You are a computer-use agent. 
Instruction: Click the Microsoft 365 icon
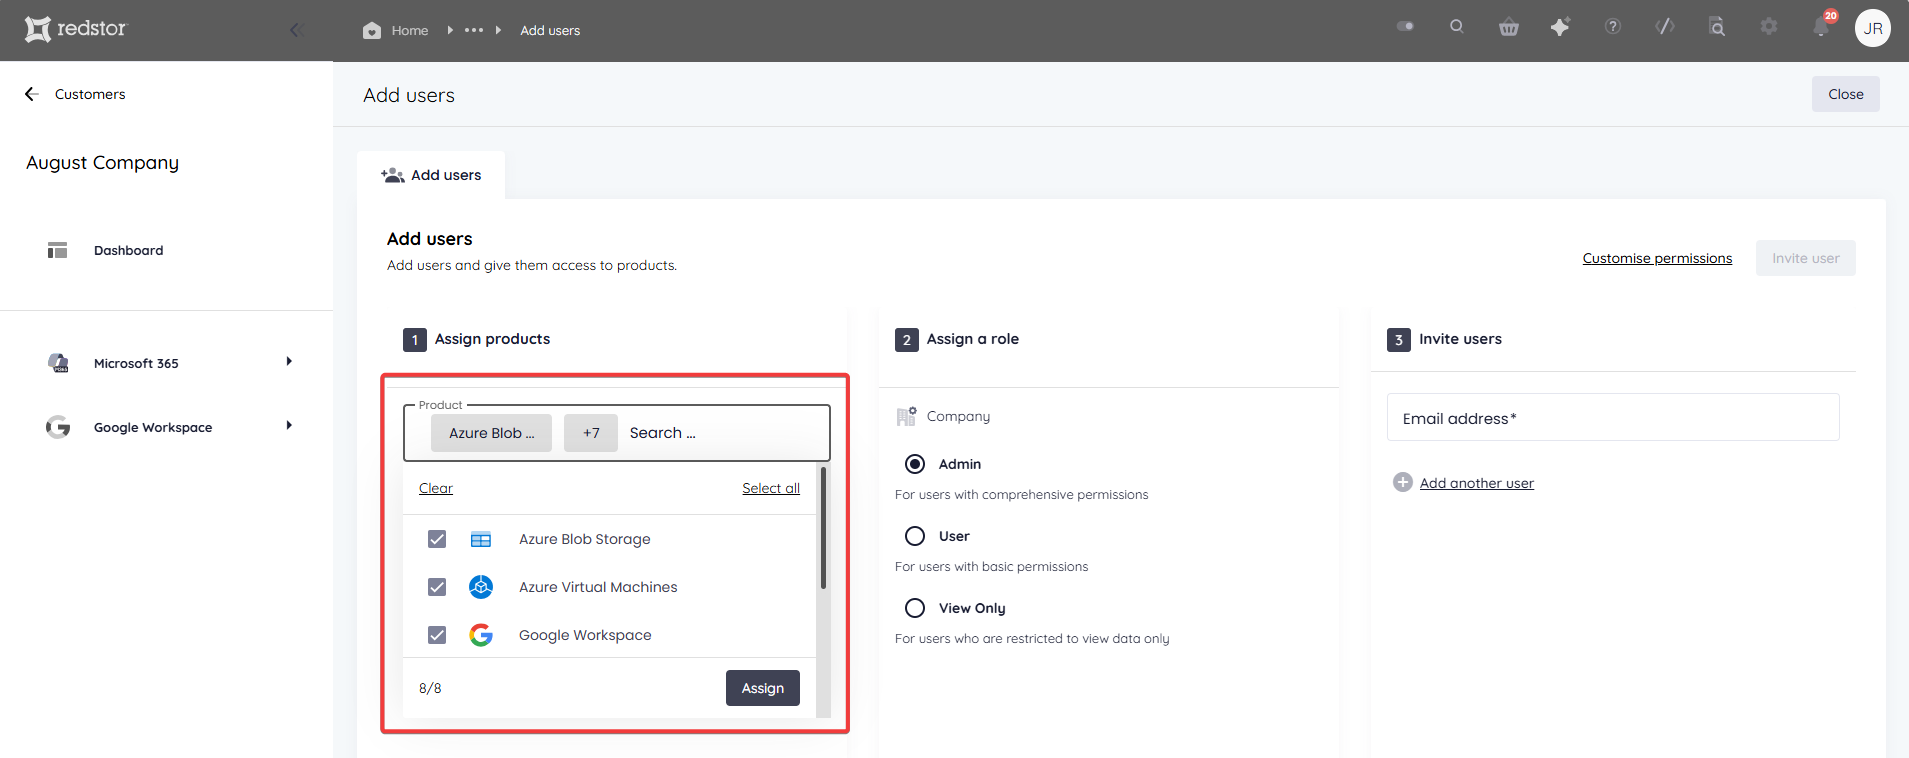coord(58,363)
